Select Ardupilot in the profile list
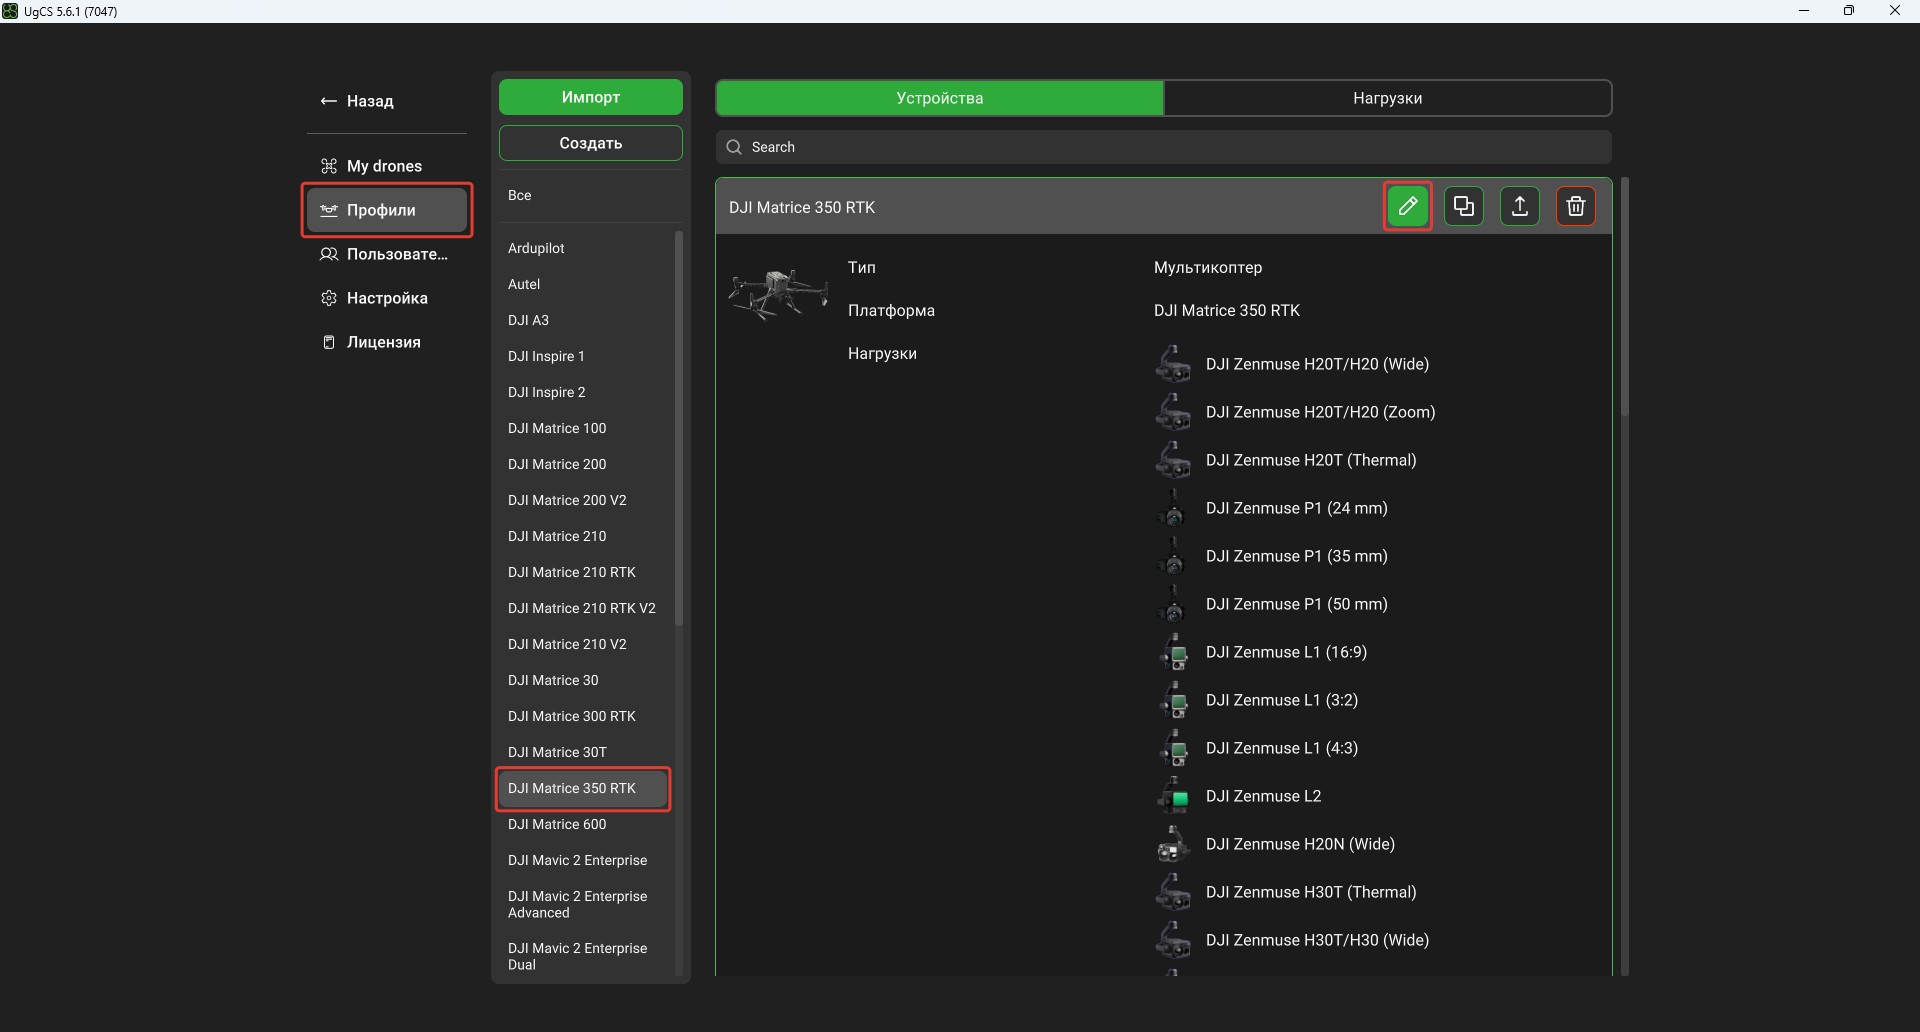 (585, 248)
